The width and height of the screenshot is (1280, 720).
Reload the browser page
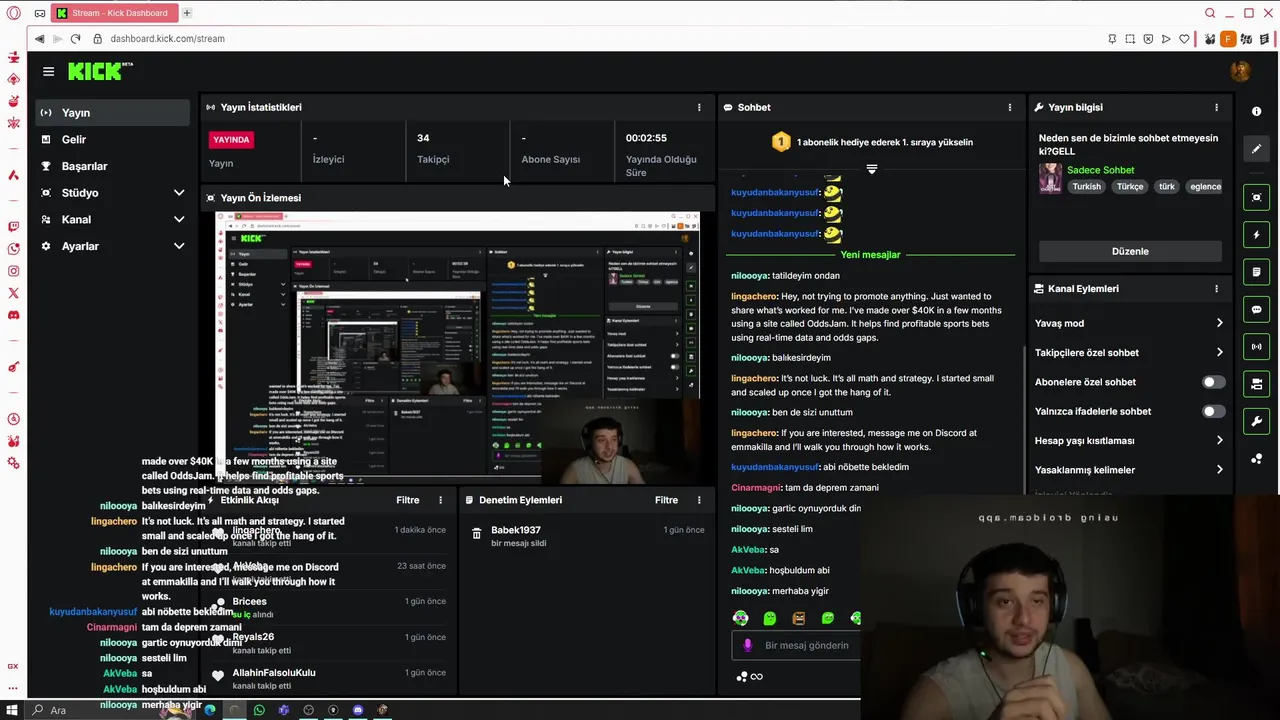(75, 38)
